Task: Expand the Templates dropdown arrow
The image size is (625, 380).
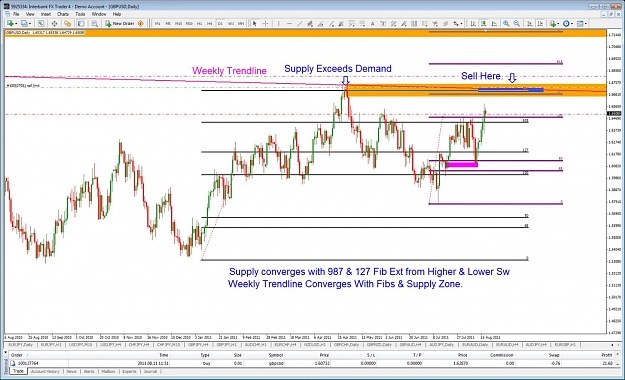Action: 586,24
